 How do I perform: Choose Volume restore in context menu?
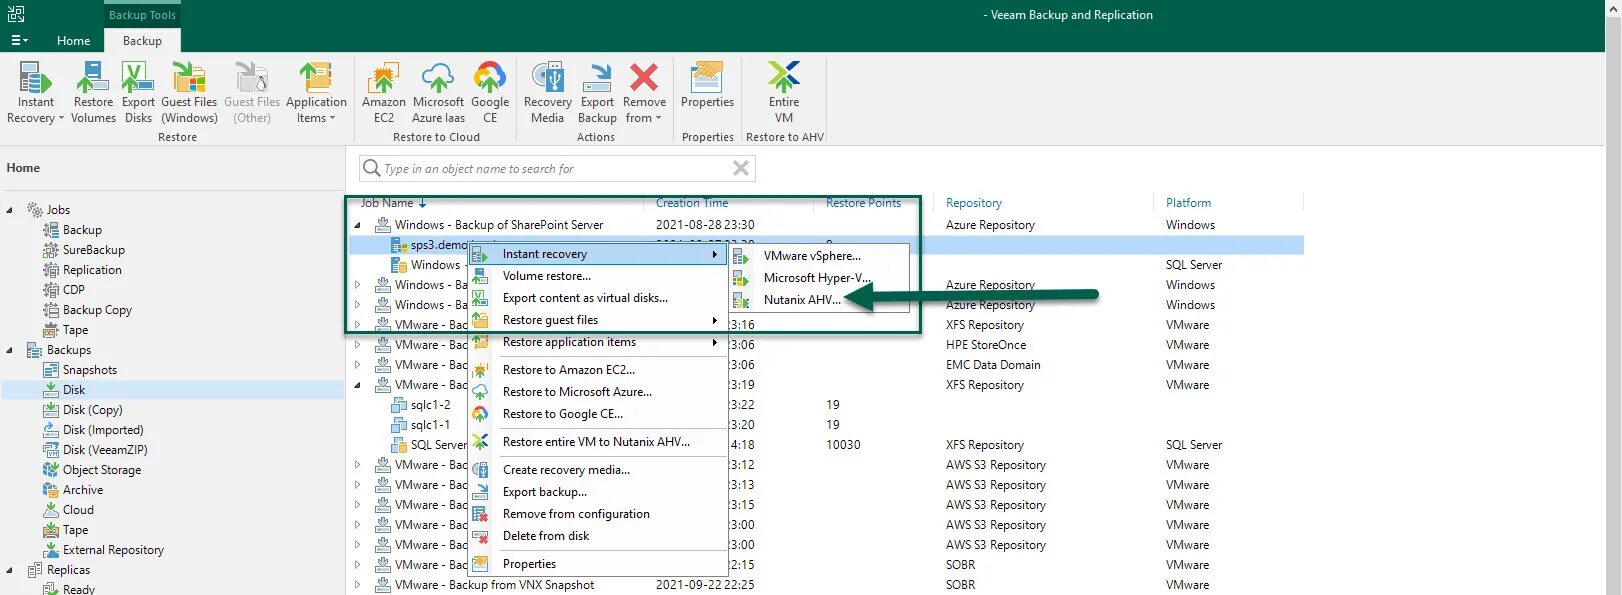598,276
